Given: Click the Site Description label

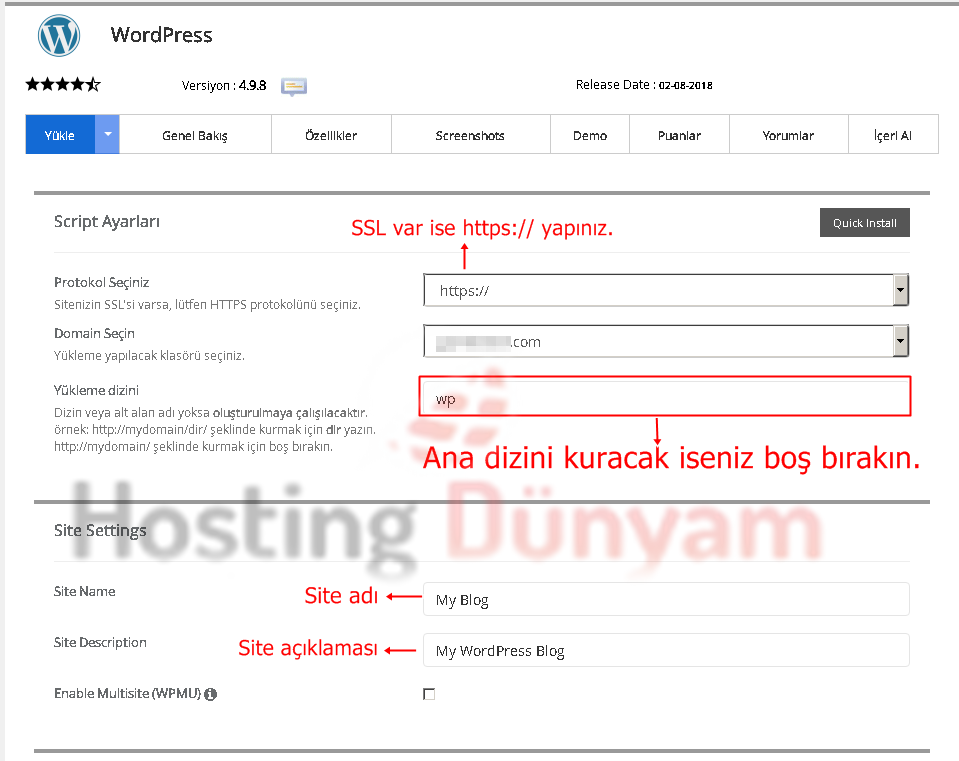Looking at the screenshot, I should pos(100,642).
